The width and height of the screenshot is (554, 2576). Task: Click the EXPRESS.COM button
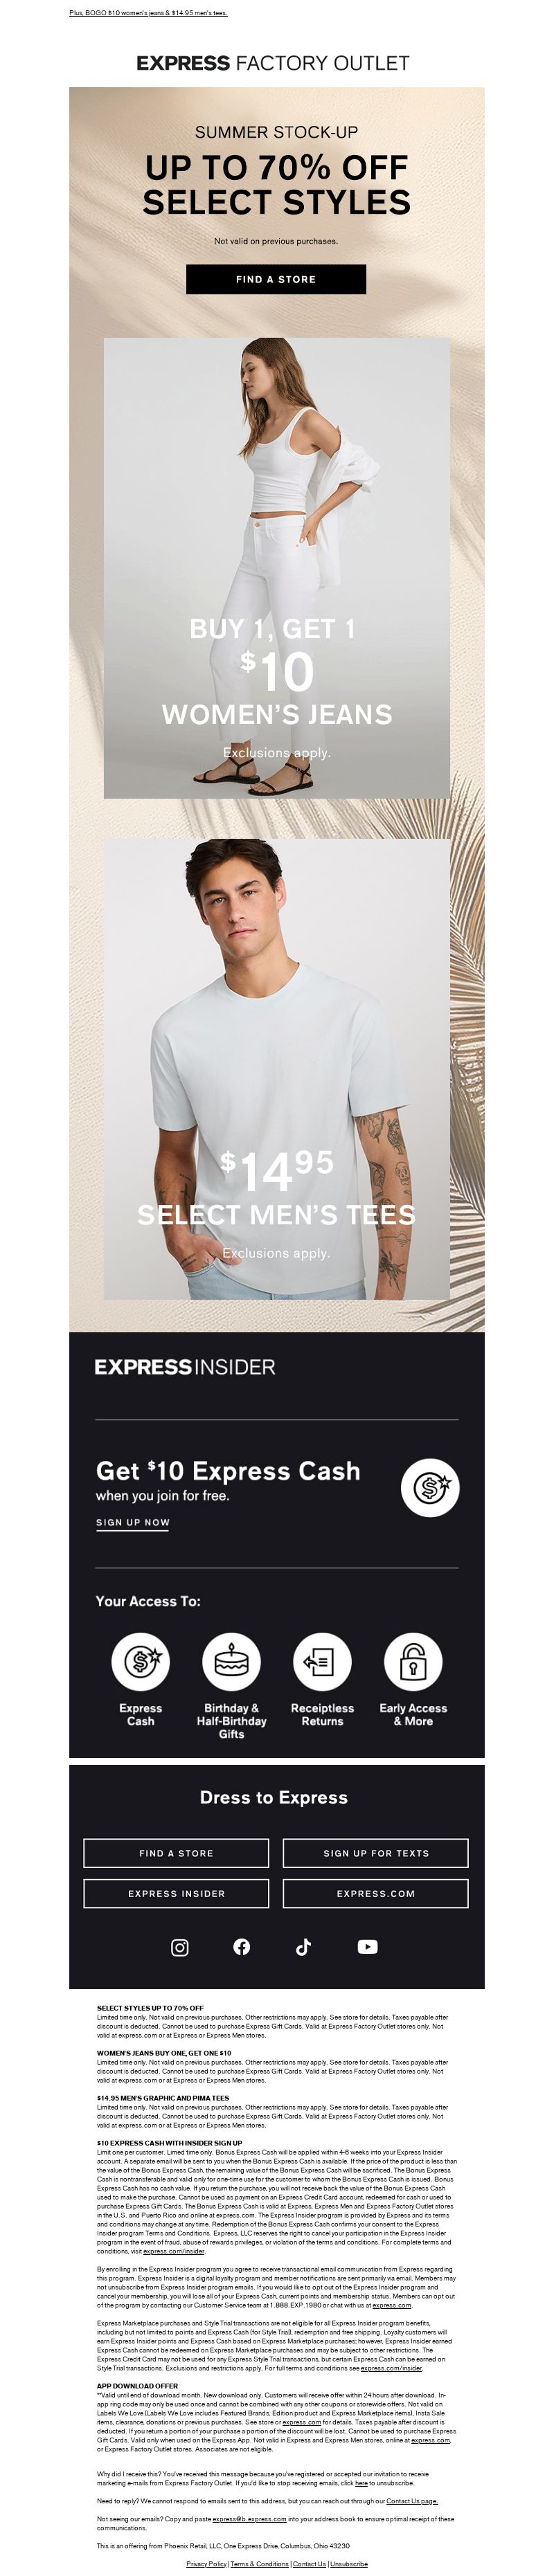point(376,1893)
